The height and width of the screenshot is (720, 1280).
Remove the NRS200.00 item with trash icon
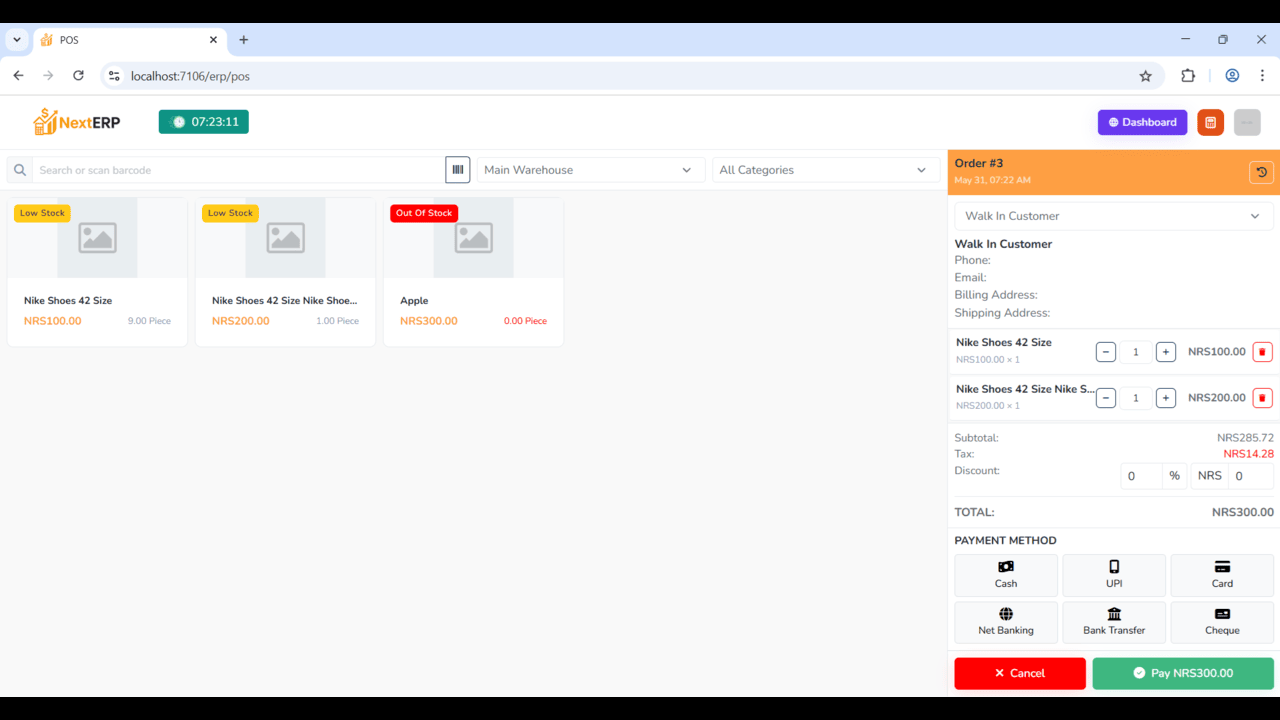click(1262, 398)
